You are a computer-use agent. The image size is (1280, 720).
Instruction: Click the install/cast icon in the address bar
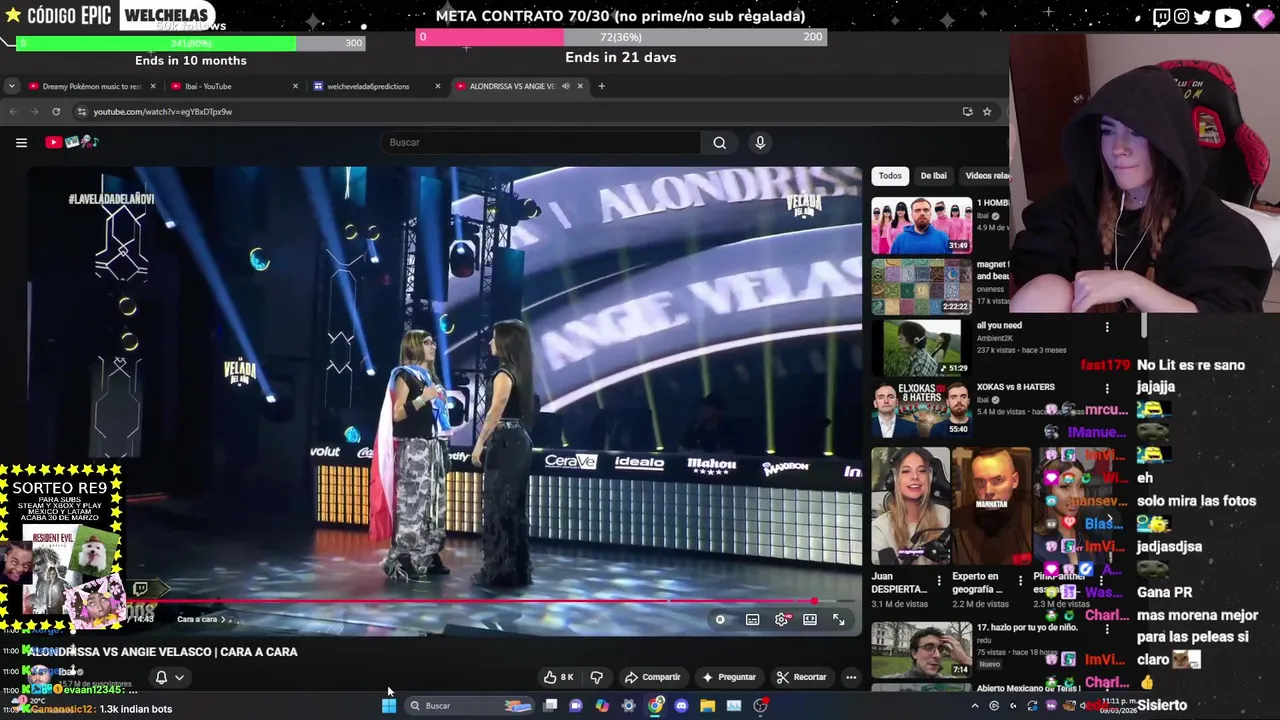(967, 112)
